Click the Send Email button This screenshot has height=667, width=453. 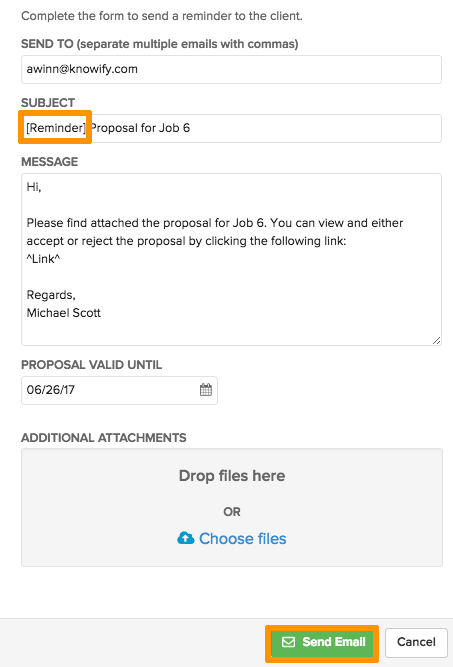[322, 642]
